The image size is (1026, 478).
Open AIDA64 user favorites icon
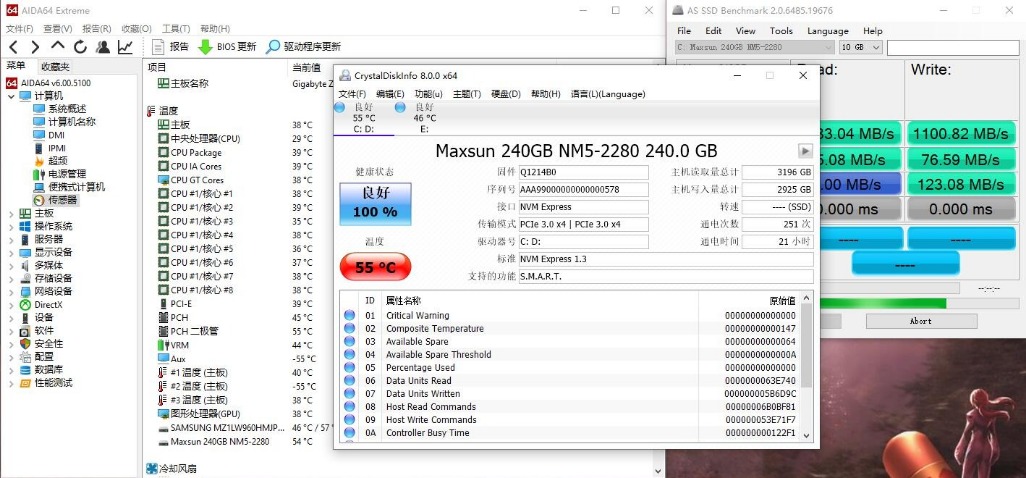[103, 47]
